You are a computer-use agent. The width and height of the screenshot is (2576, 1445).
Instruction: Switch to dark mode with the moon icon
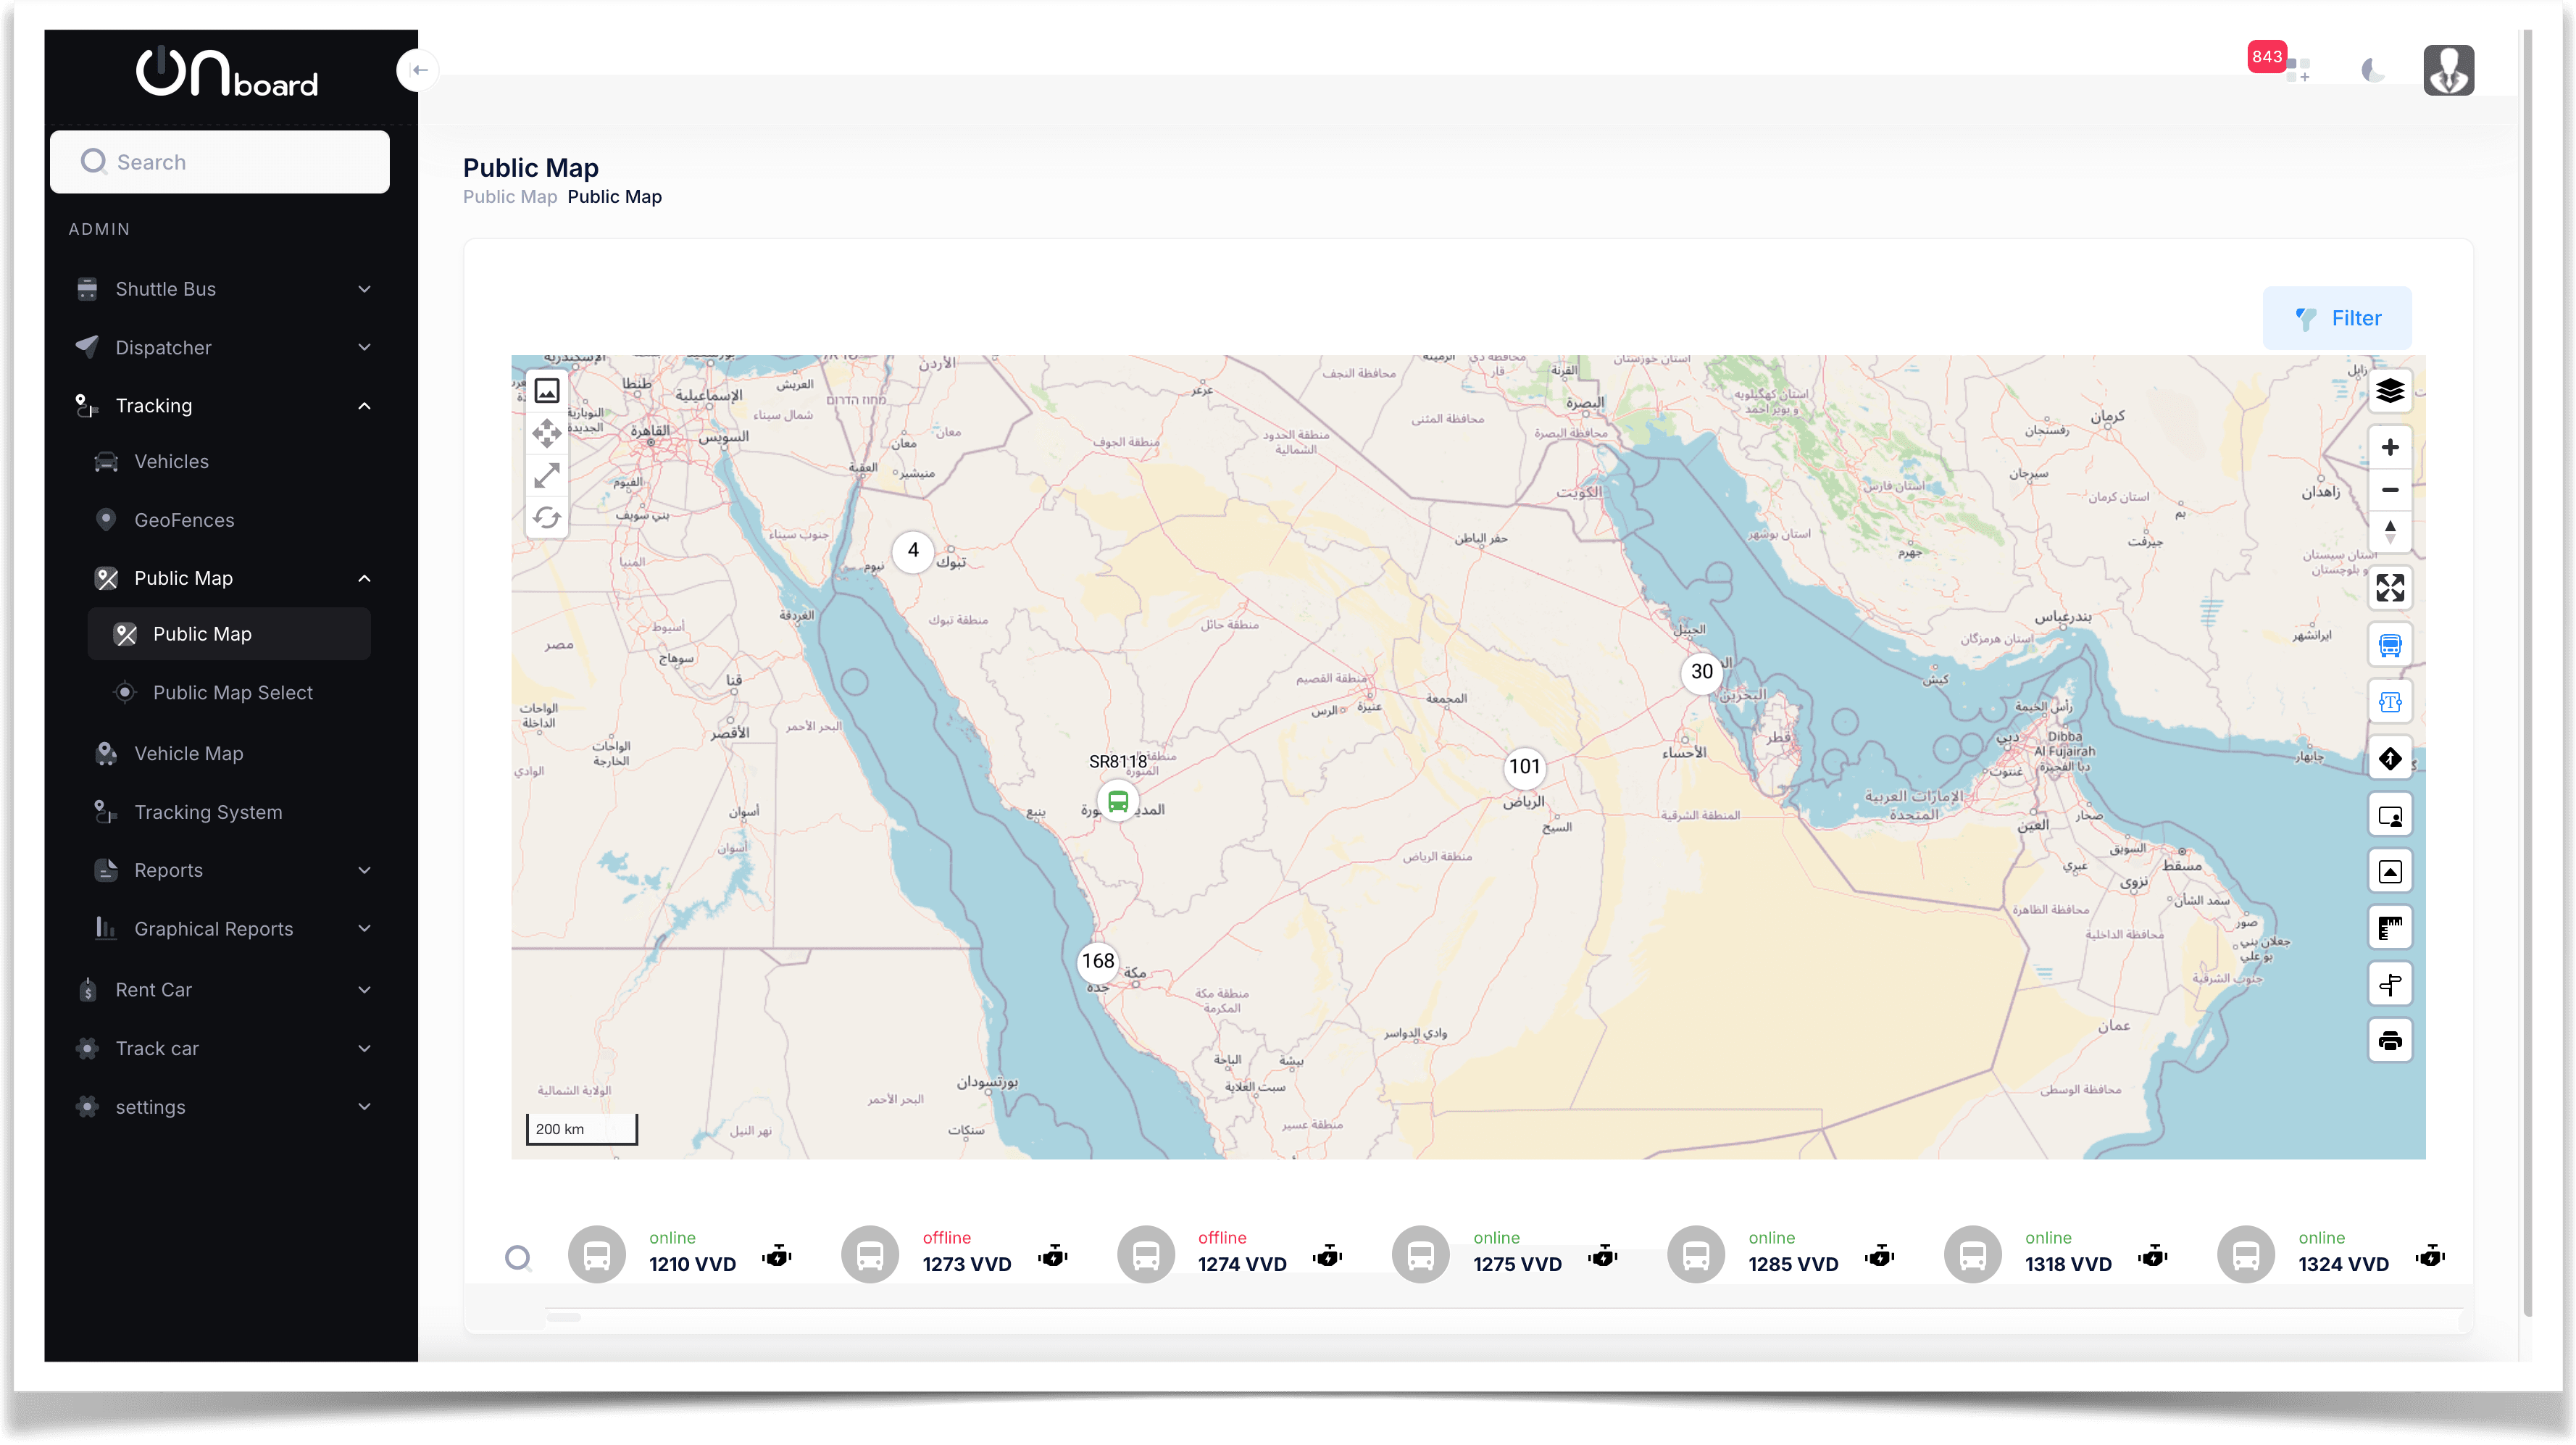2373,70
